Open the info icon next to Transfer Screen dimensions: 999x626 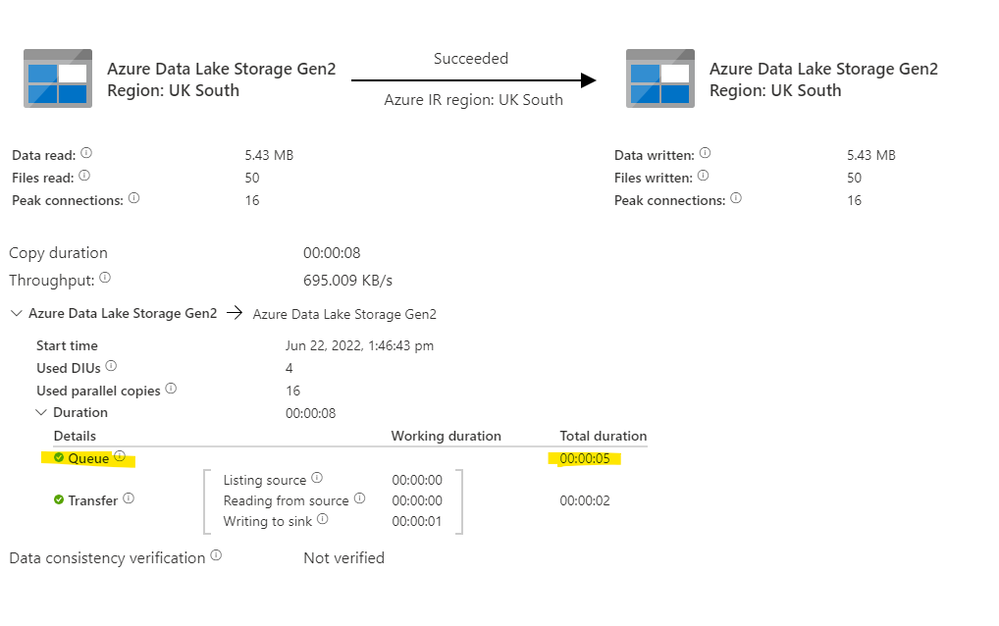pyautogui.click(x=129, y=498)
